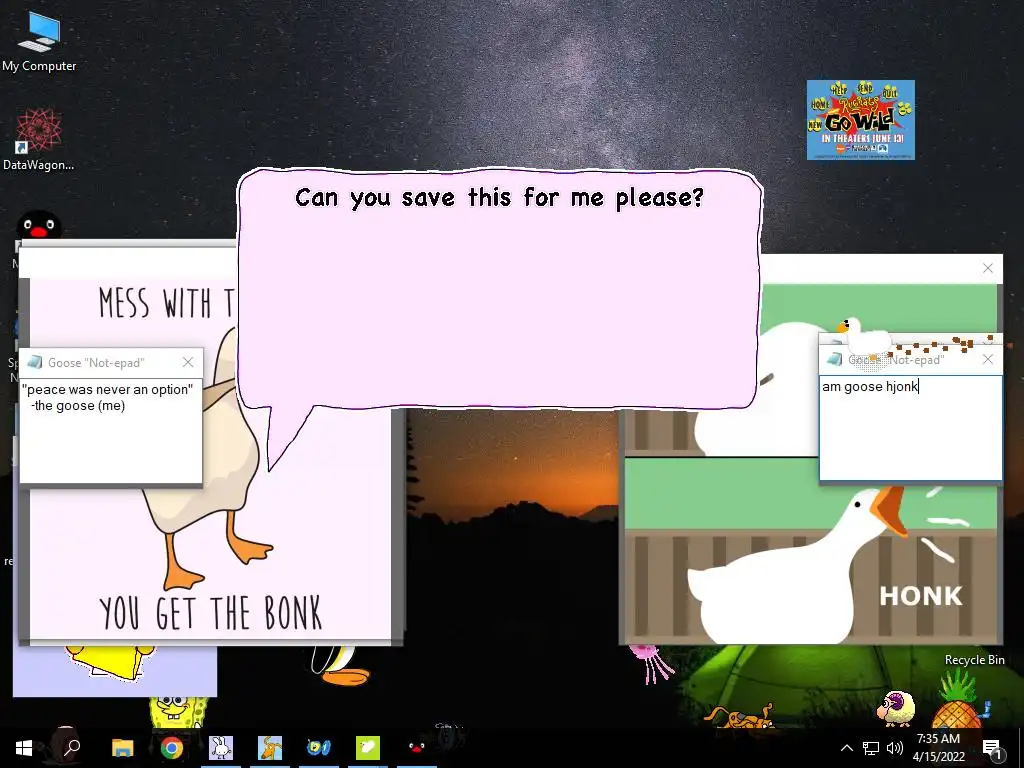Focus the left 'Goose Not-epad' title text
The image size is (1024, 768).
(x=96, y=362)
